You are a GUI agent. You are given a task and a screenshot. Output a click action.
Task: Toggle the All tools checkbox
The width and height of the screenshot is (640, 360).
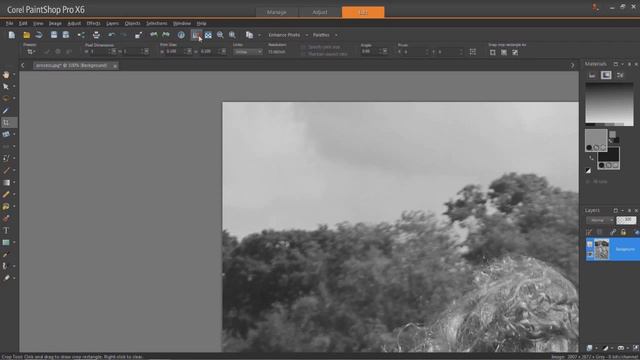click(x=588, y=182)
